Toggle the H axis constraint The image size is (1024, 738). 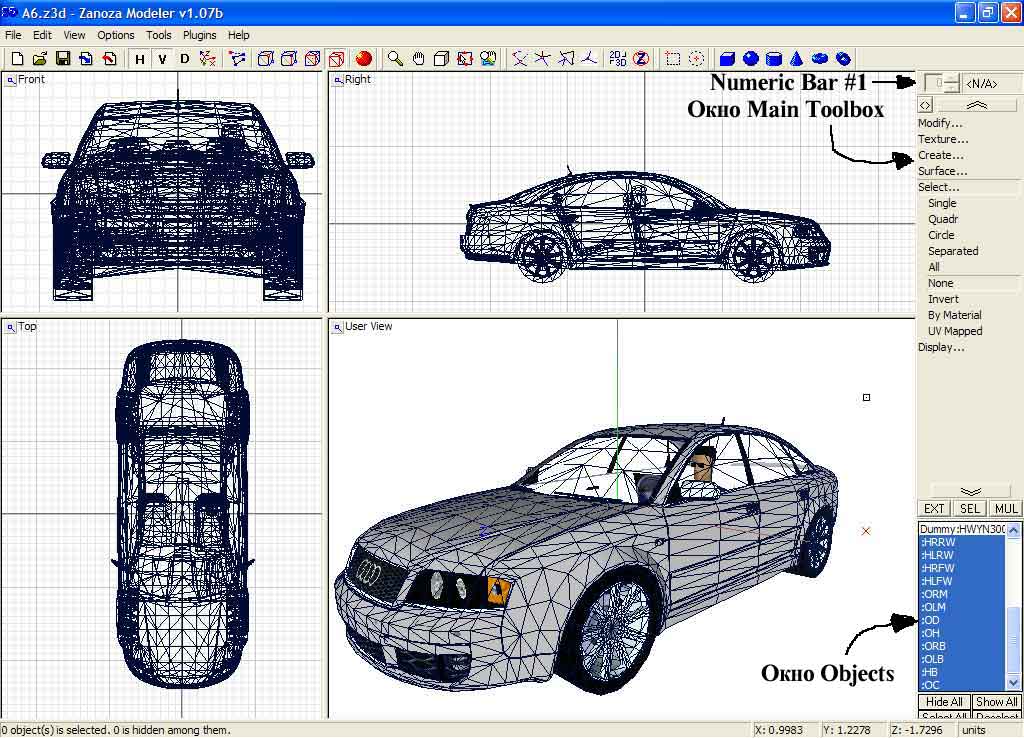[x=139, y=59]
